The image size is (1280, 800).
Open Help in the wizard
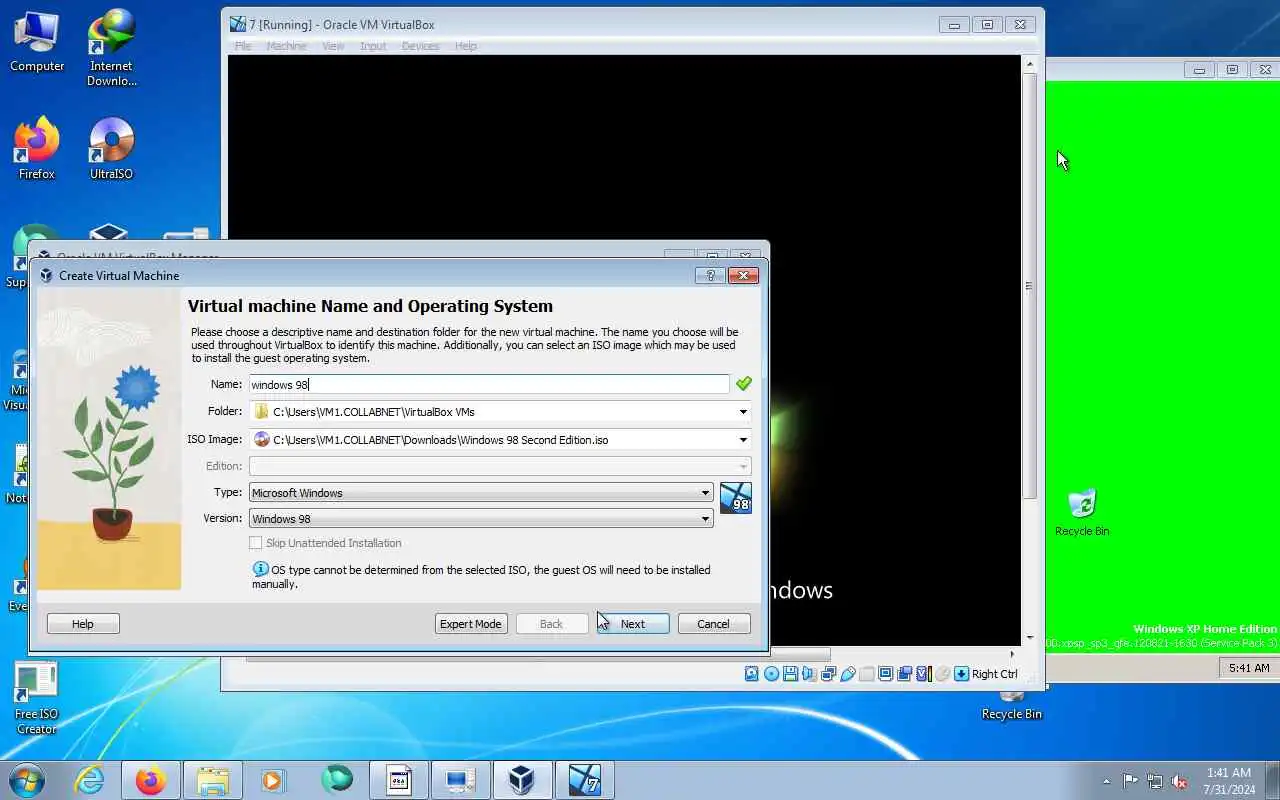(x=83, y=624)
